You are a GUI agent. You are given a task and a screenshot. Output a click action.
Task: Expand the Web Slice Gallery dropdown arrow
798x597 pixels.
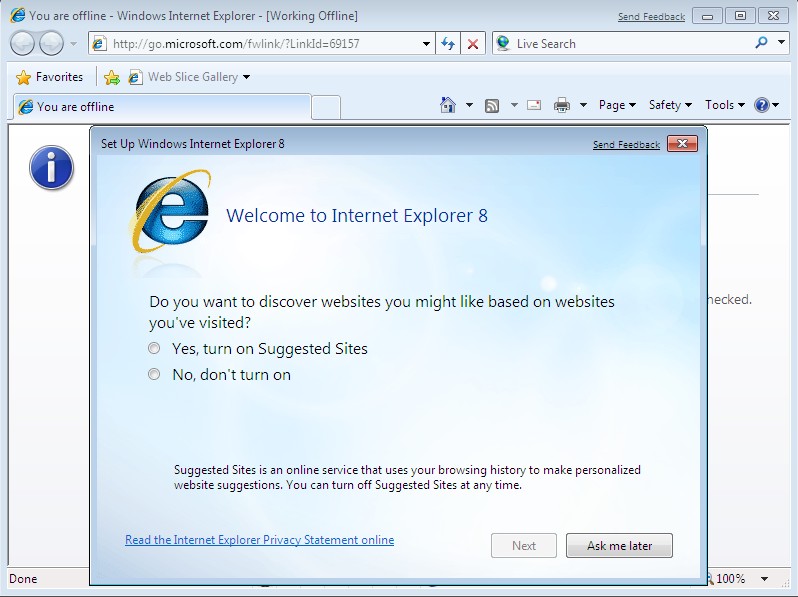click(246, 77)
